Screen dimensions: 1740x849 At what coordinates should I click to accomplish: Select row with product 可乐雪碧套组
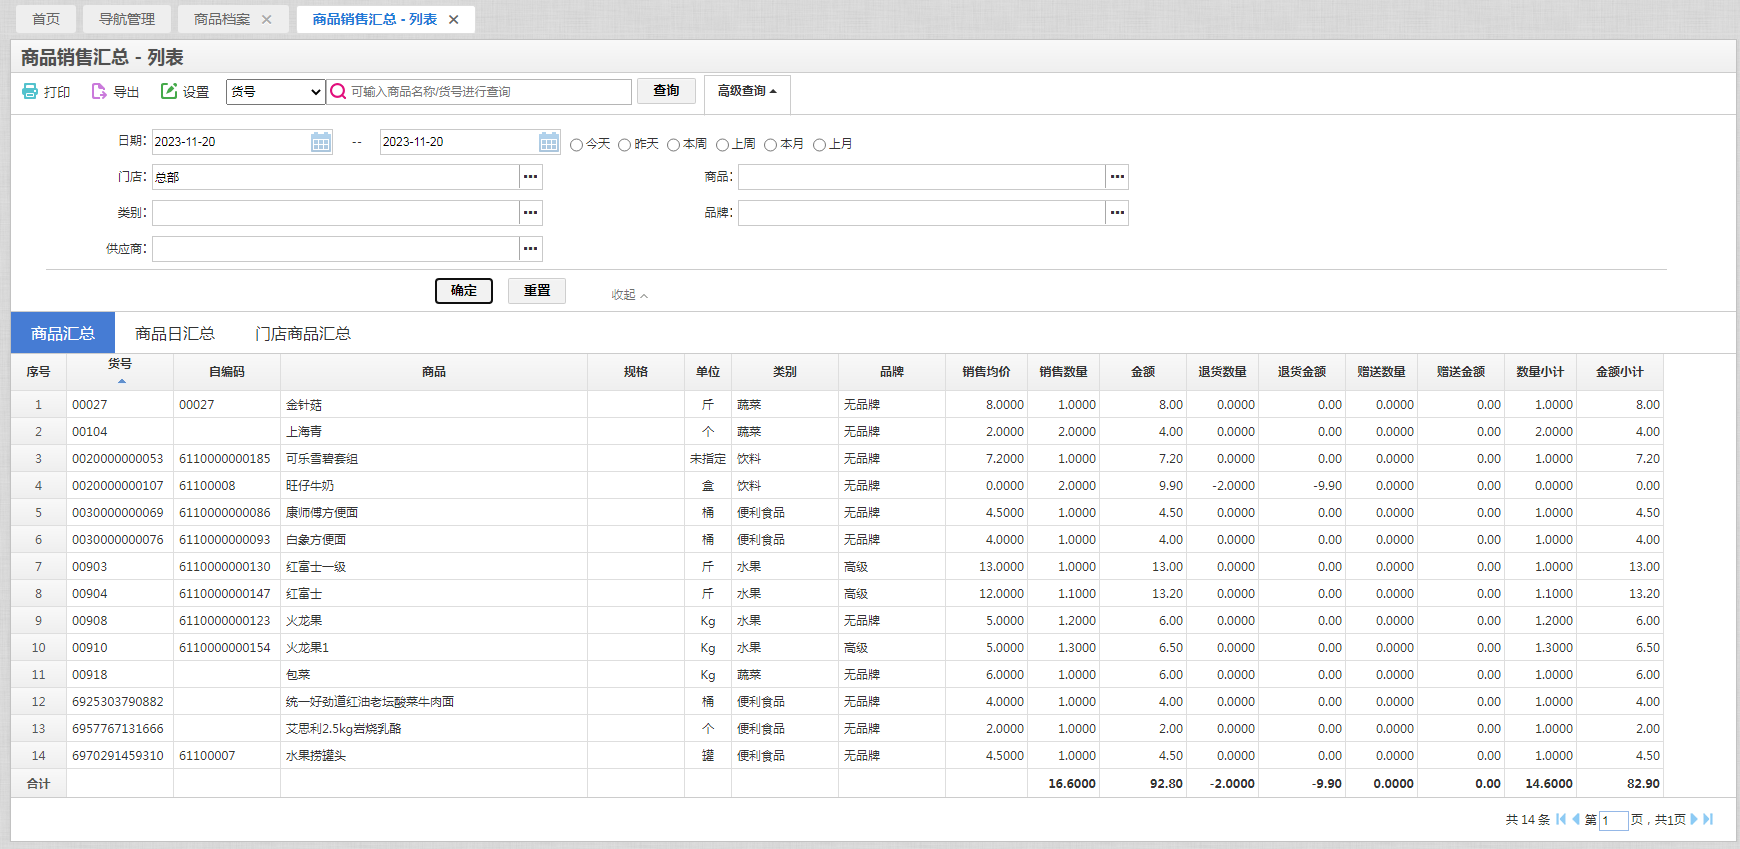(x=837, y=459)
